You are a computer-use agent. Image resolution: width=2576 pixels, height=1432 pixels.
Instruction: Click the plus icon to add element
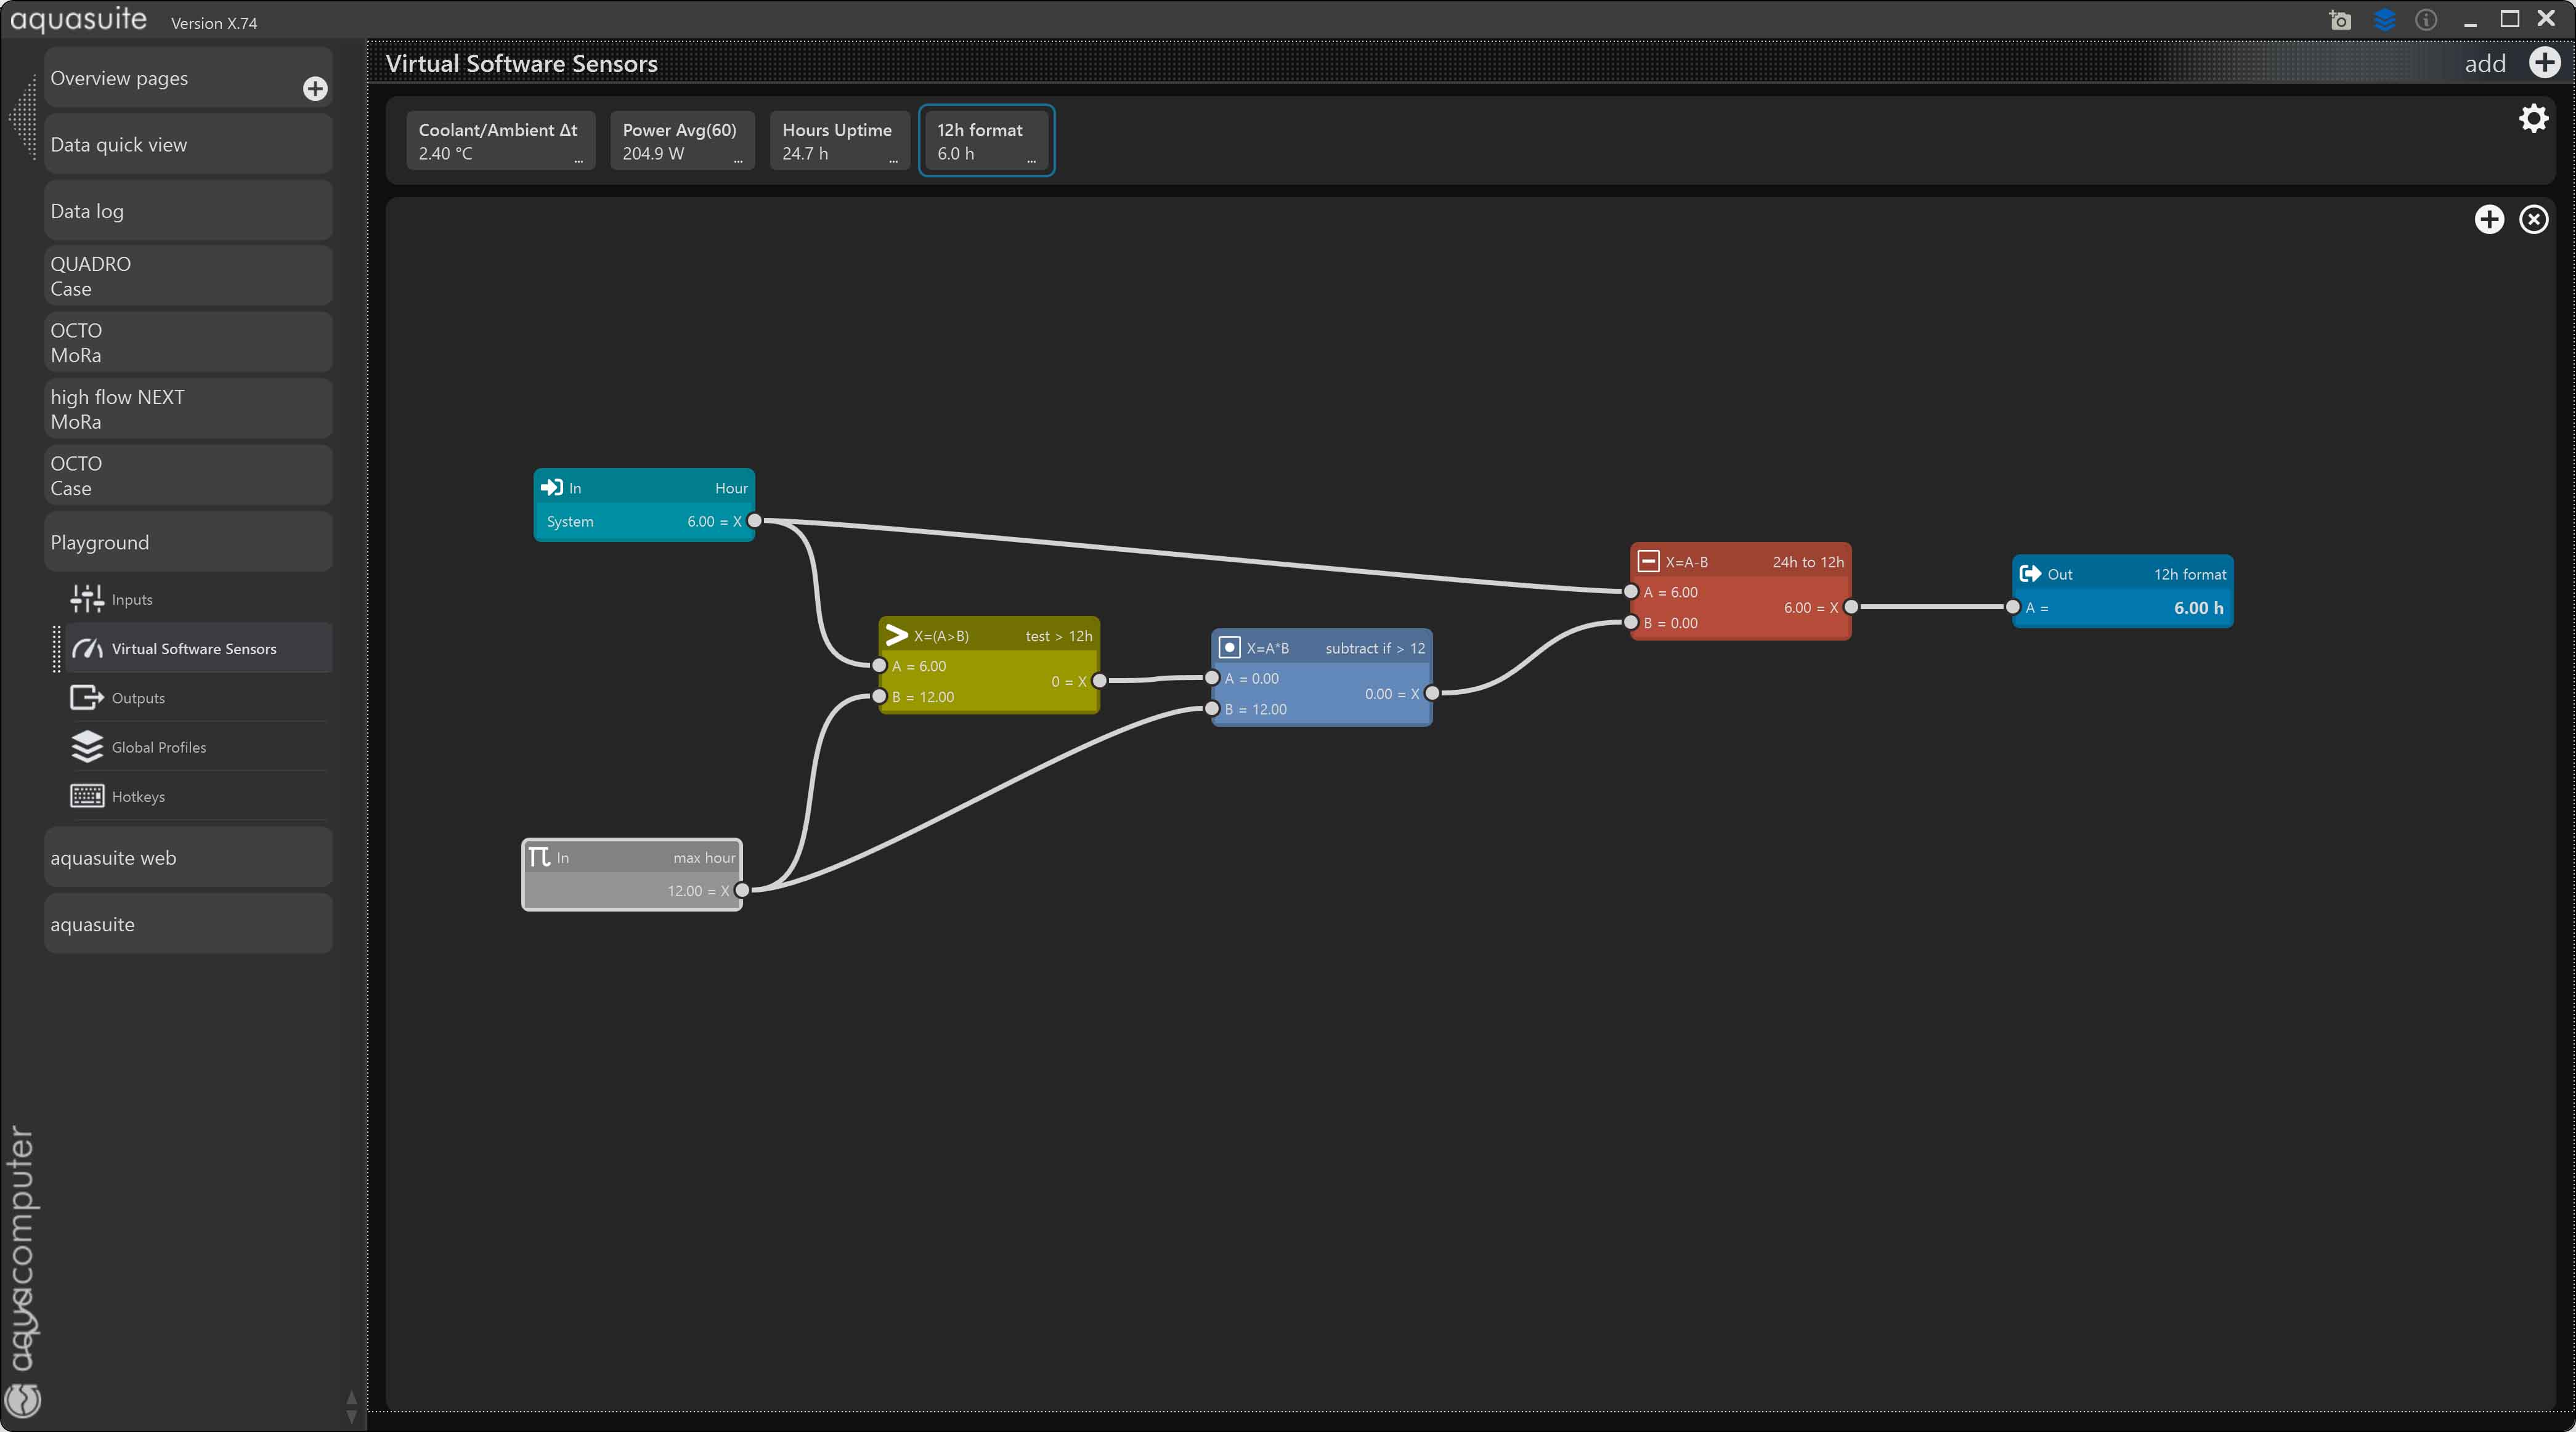2489,219
